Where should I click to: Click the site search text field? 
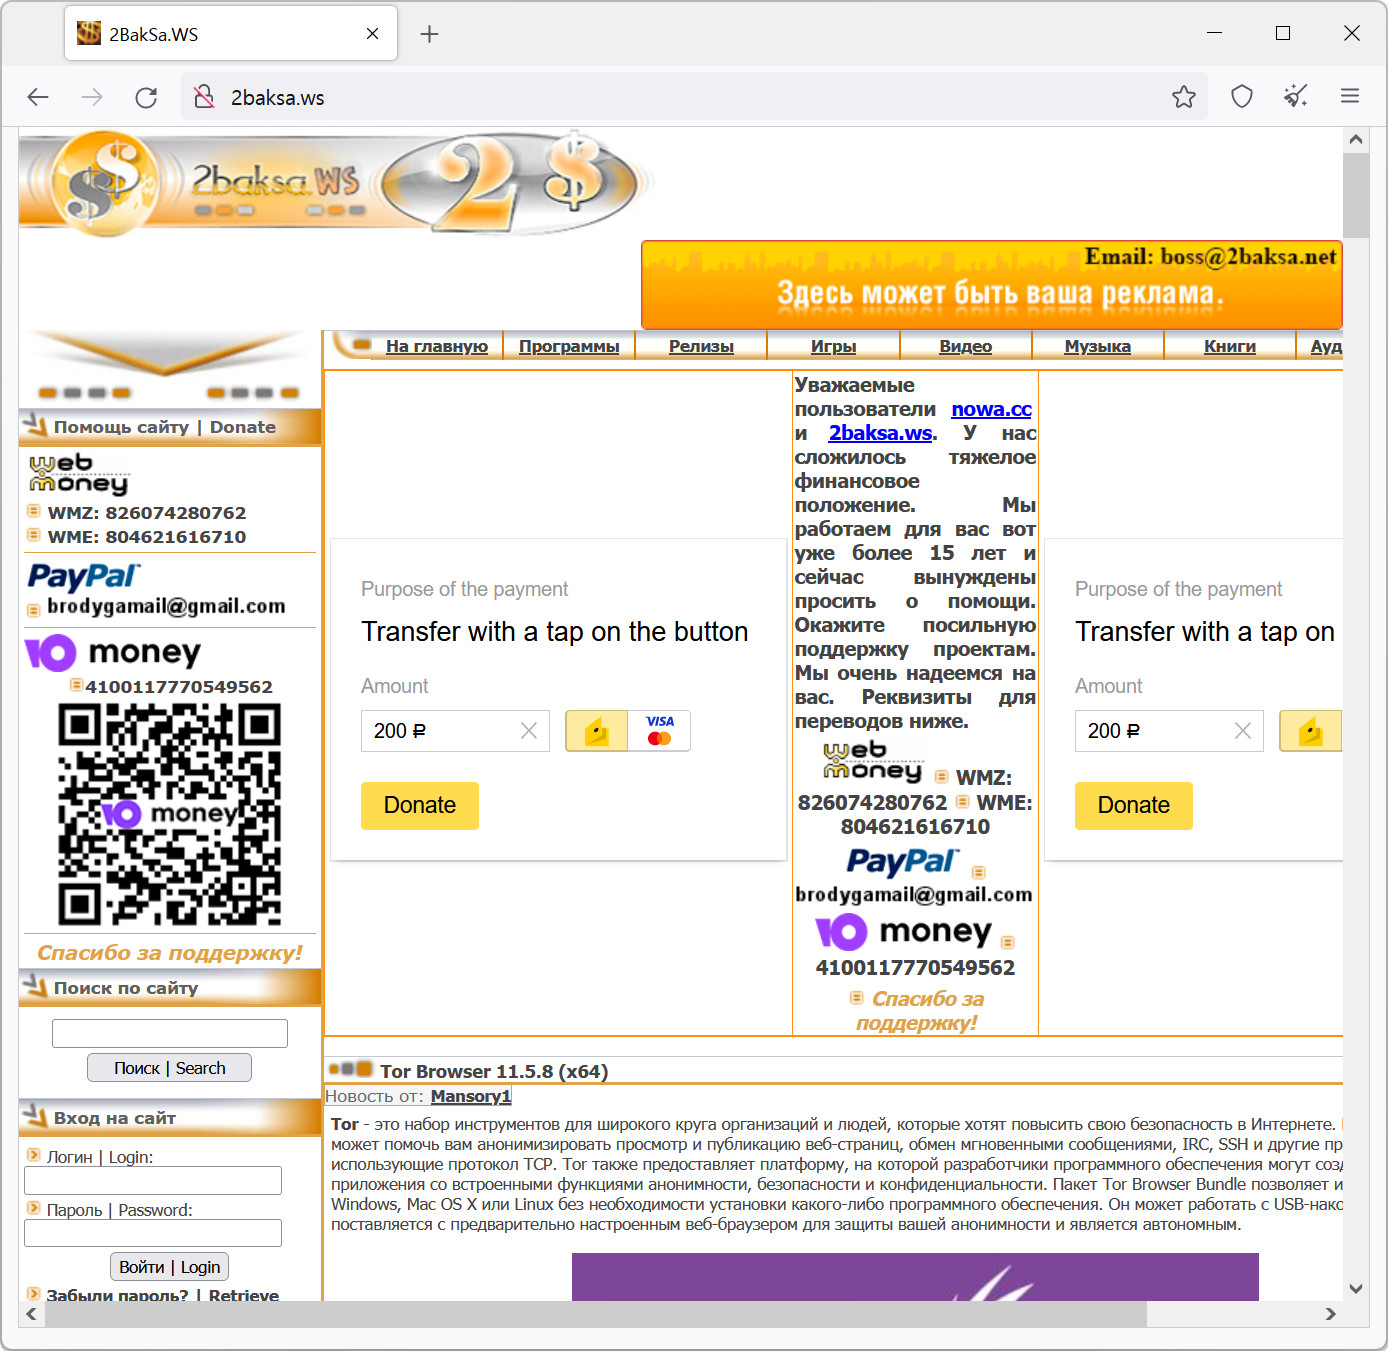click(170, 1033)
